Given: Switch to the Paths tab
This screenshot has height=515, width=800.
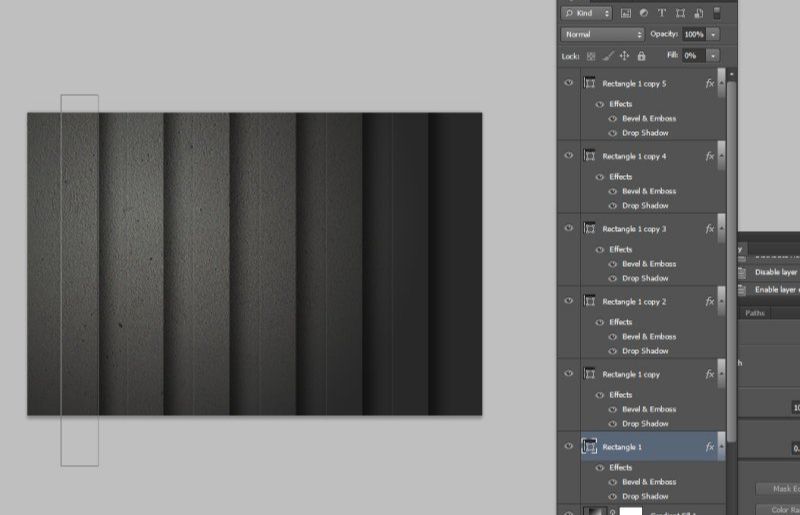Looking at the screenshot, I should tap(755, 313).
